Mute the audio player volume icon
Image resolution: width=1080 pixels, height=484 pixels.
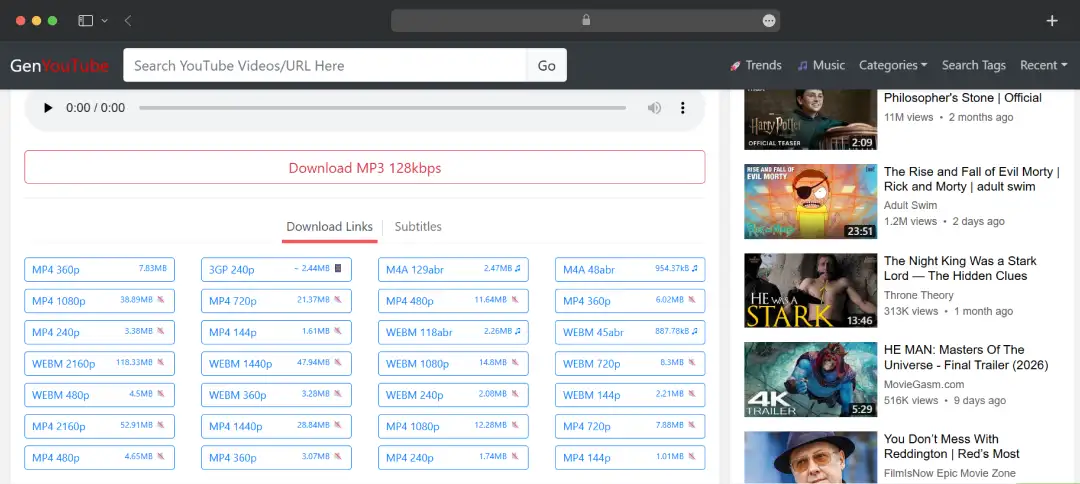(654, 108)
